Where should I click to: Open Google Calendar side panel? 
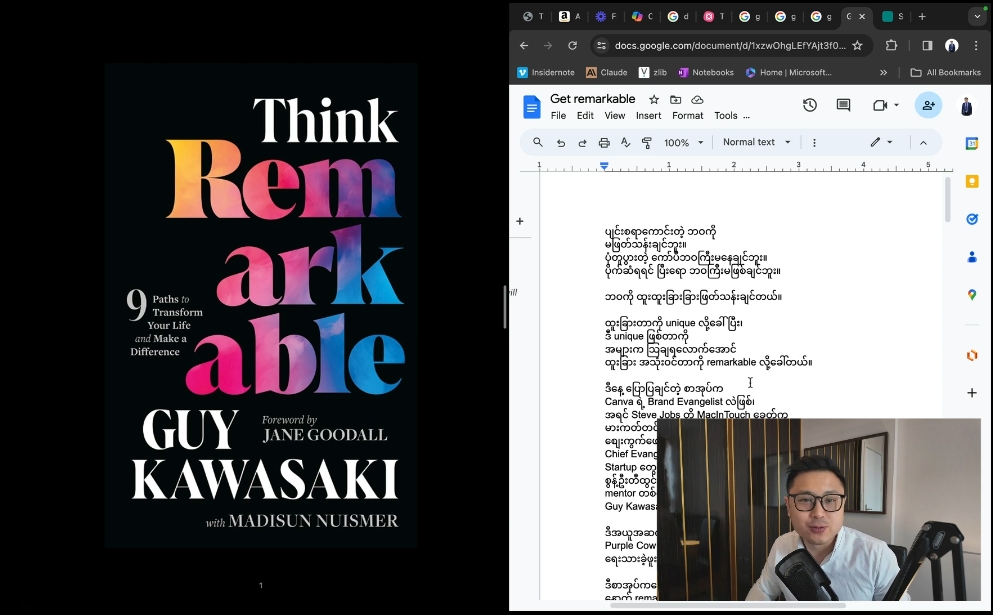(x=972, y=144)
